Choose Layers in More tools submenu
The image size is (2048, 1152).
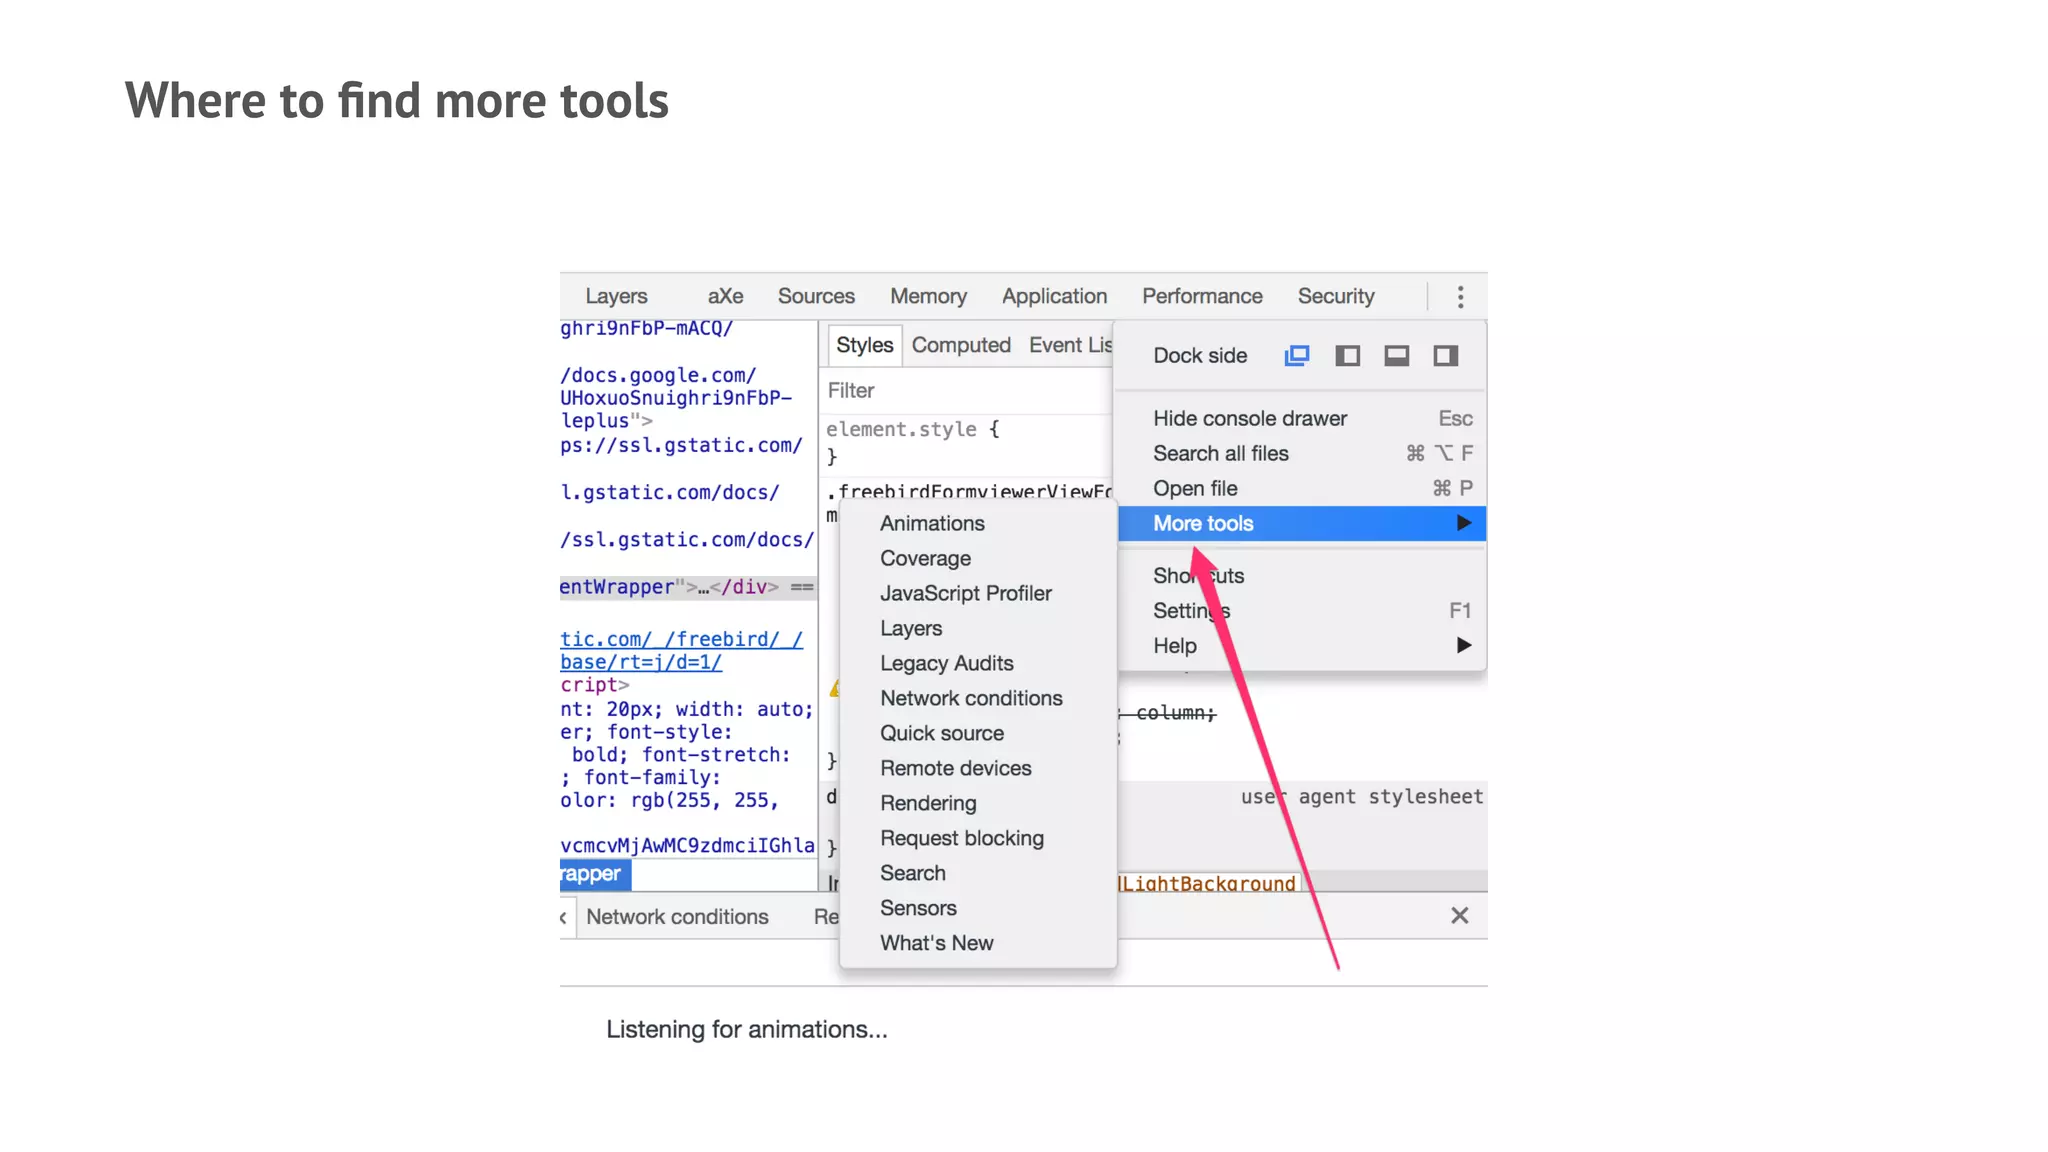pyautogui.click(x=978, y=629)
